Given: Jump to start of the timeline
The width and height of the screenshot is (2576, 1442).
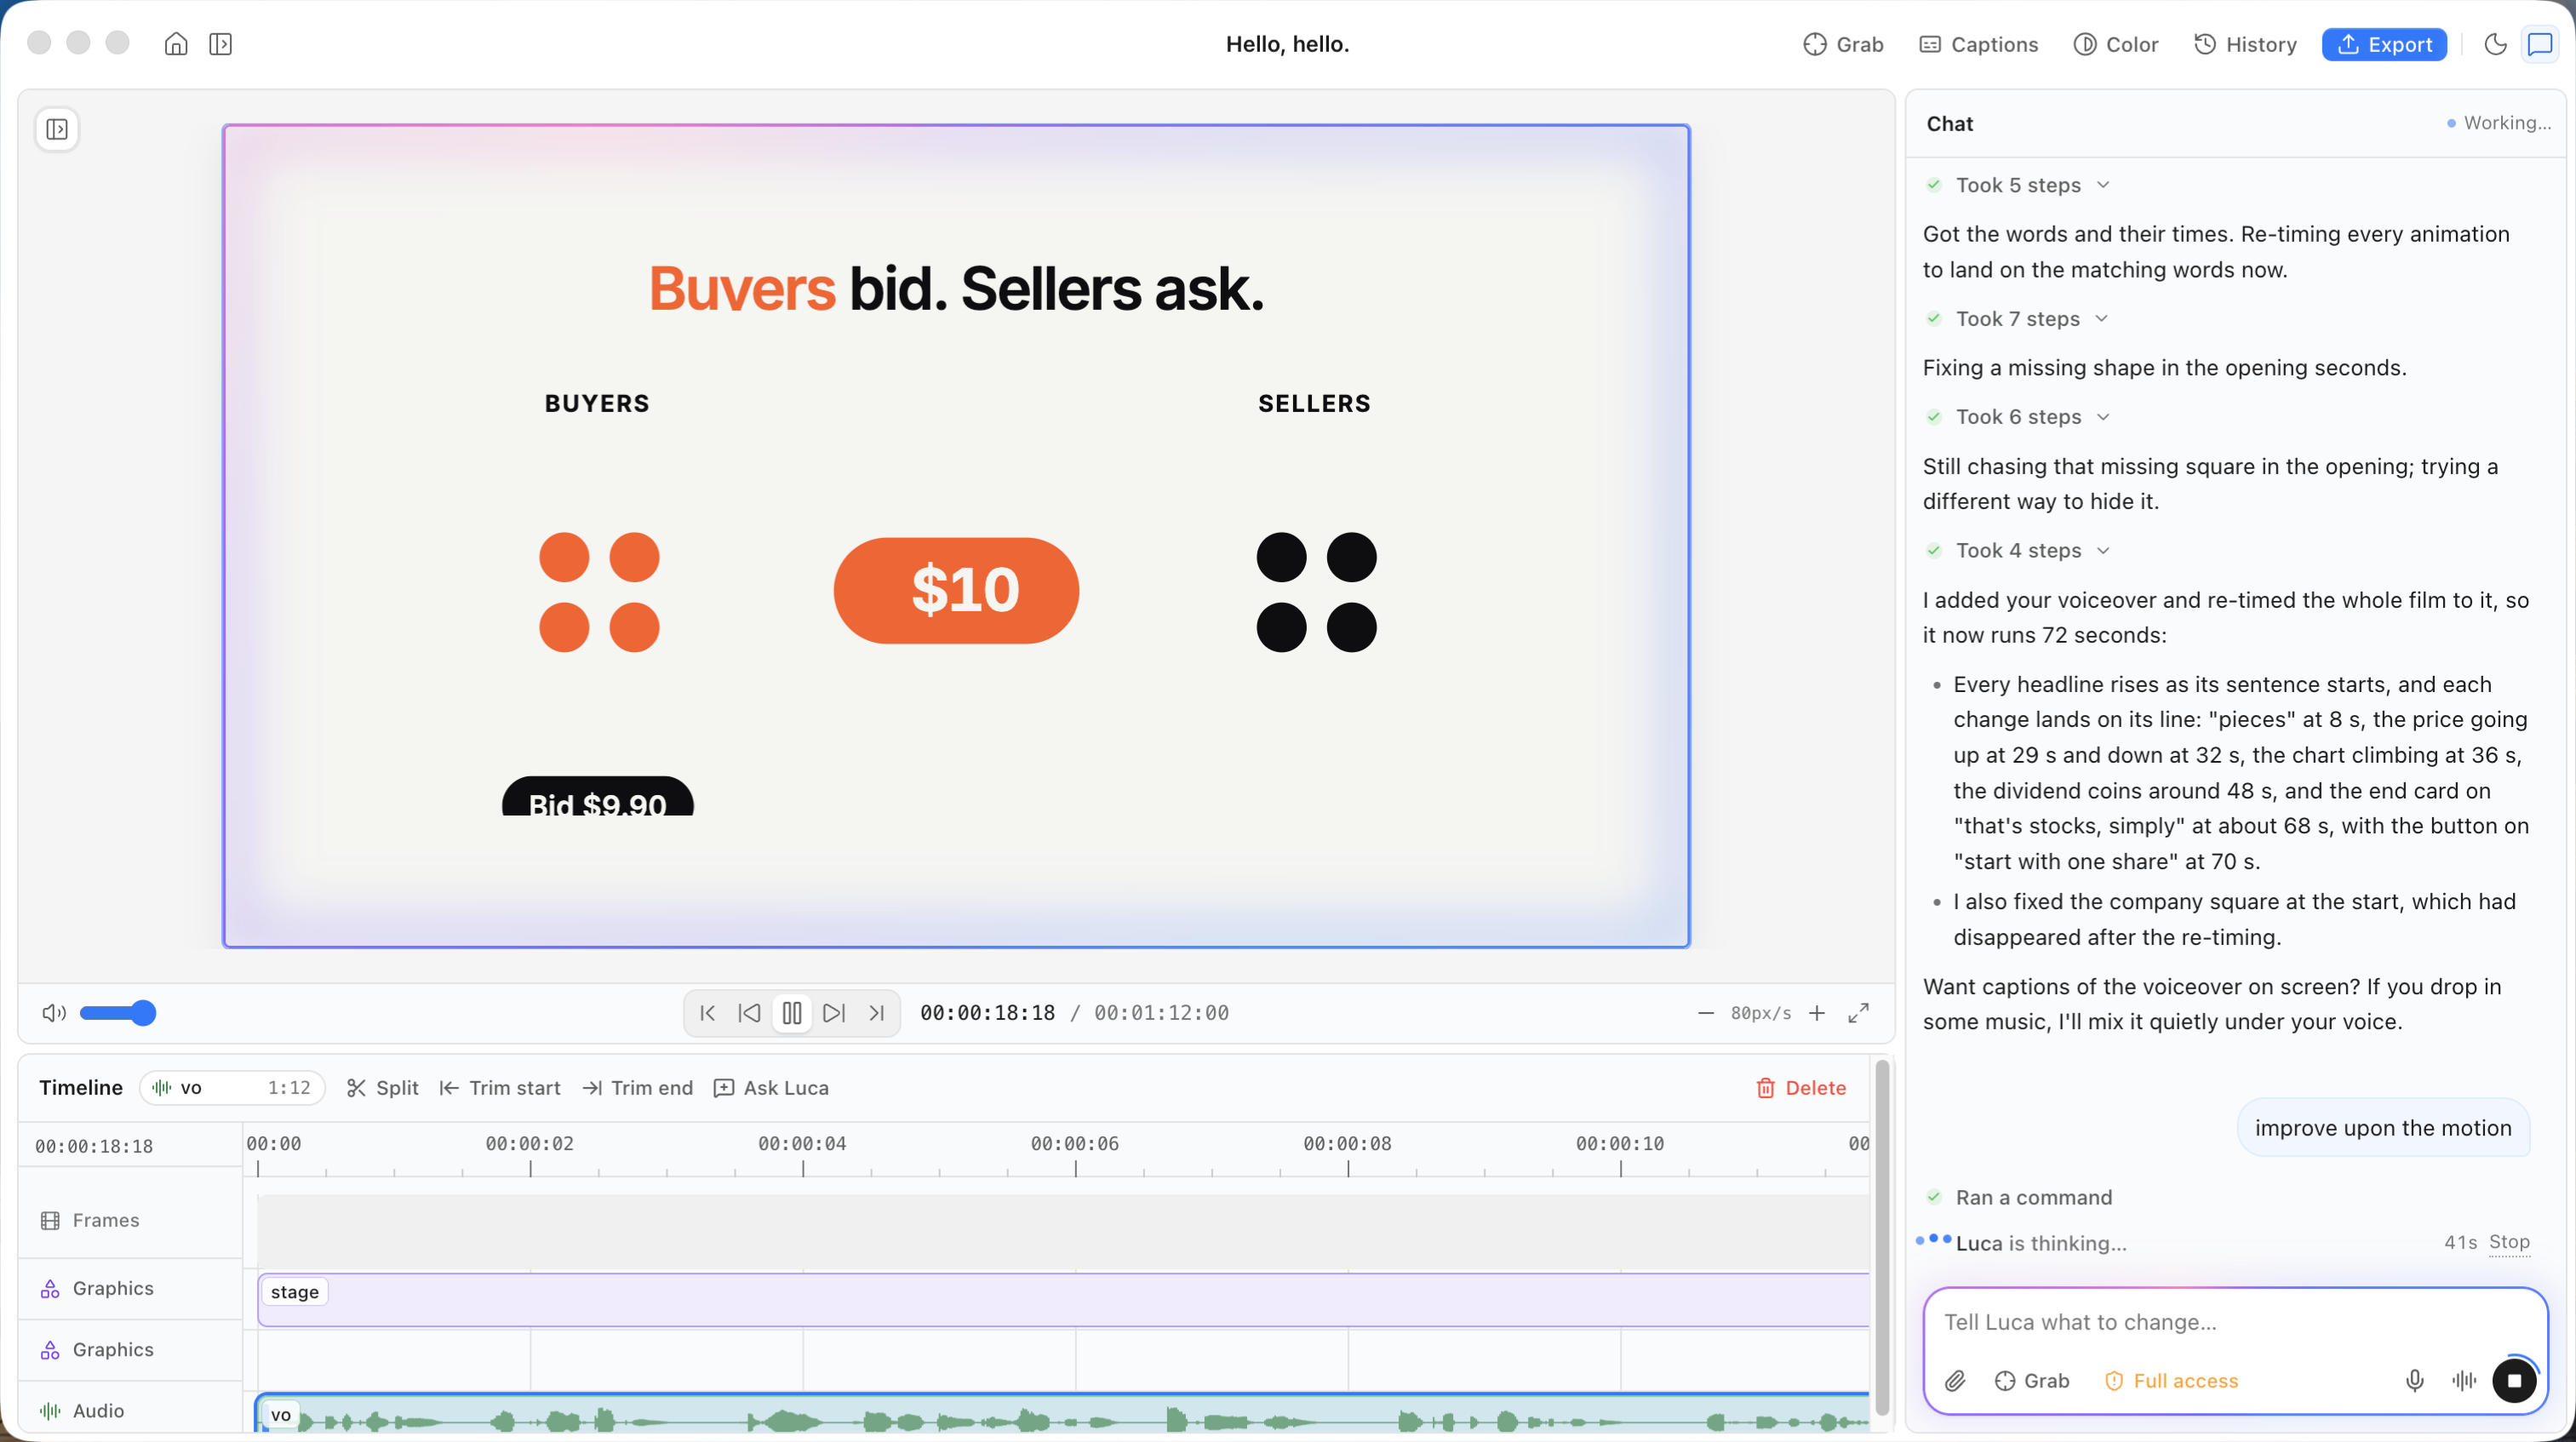Looking at the screenshot, I should click(708, 1013).
